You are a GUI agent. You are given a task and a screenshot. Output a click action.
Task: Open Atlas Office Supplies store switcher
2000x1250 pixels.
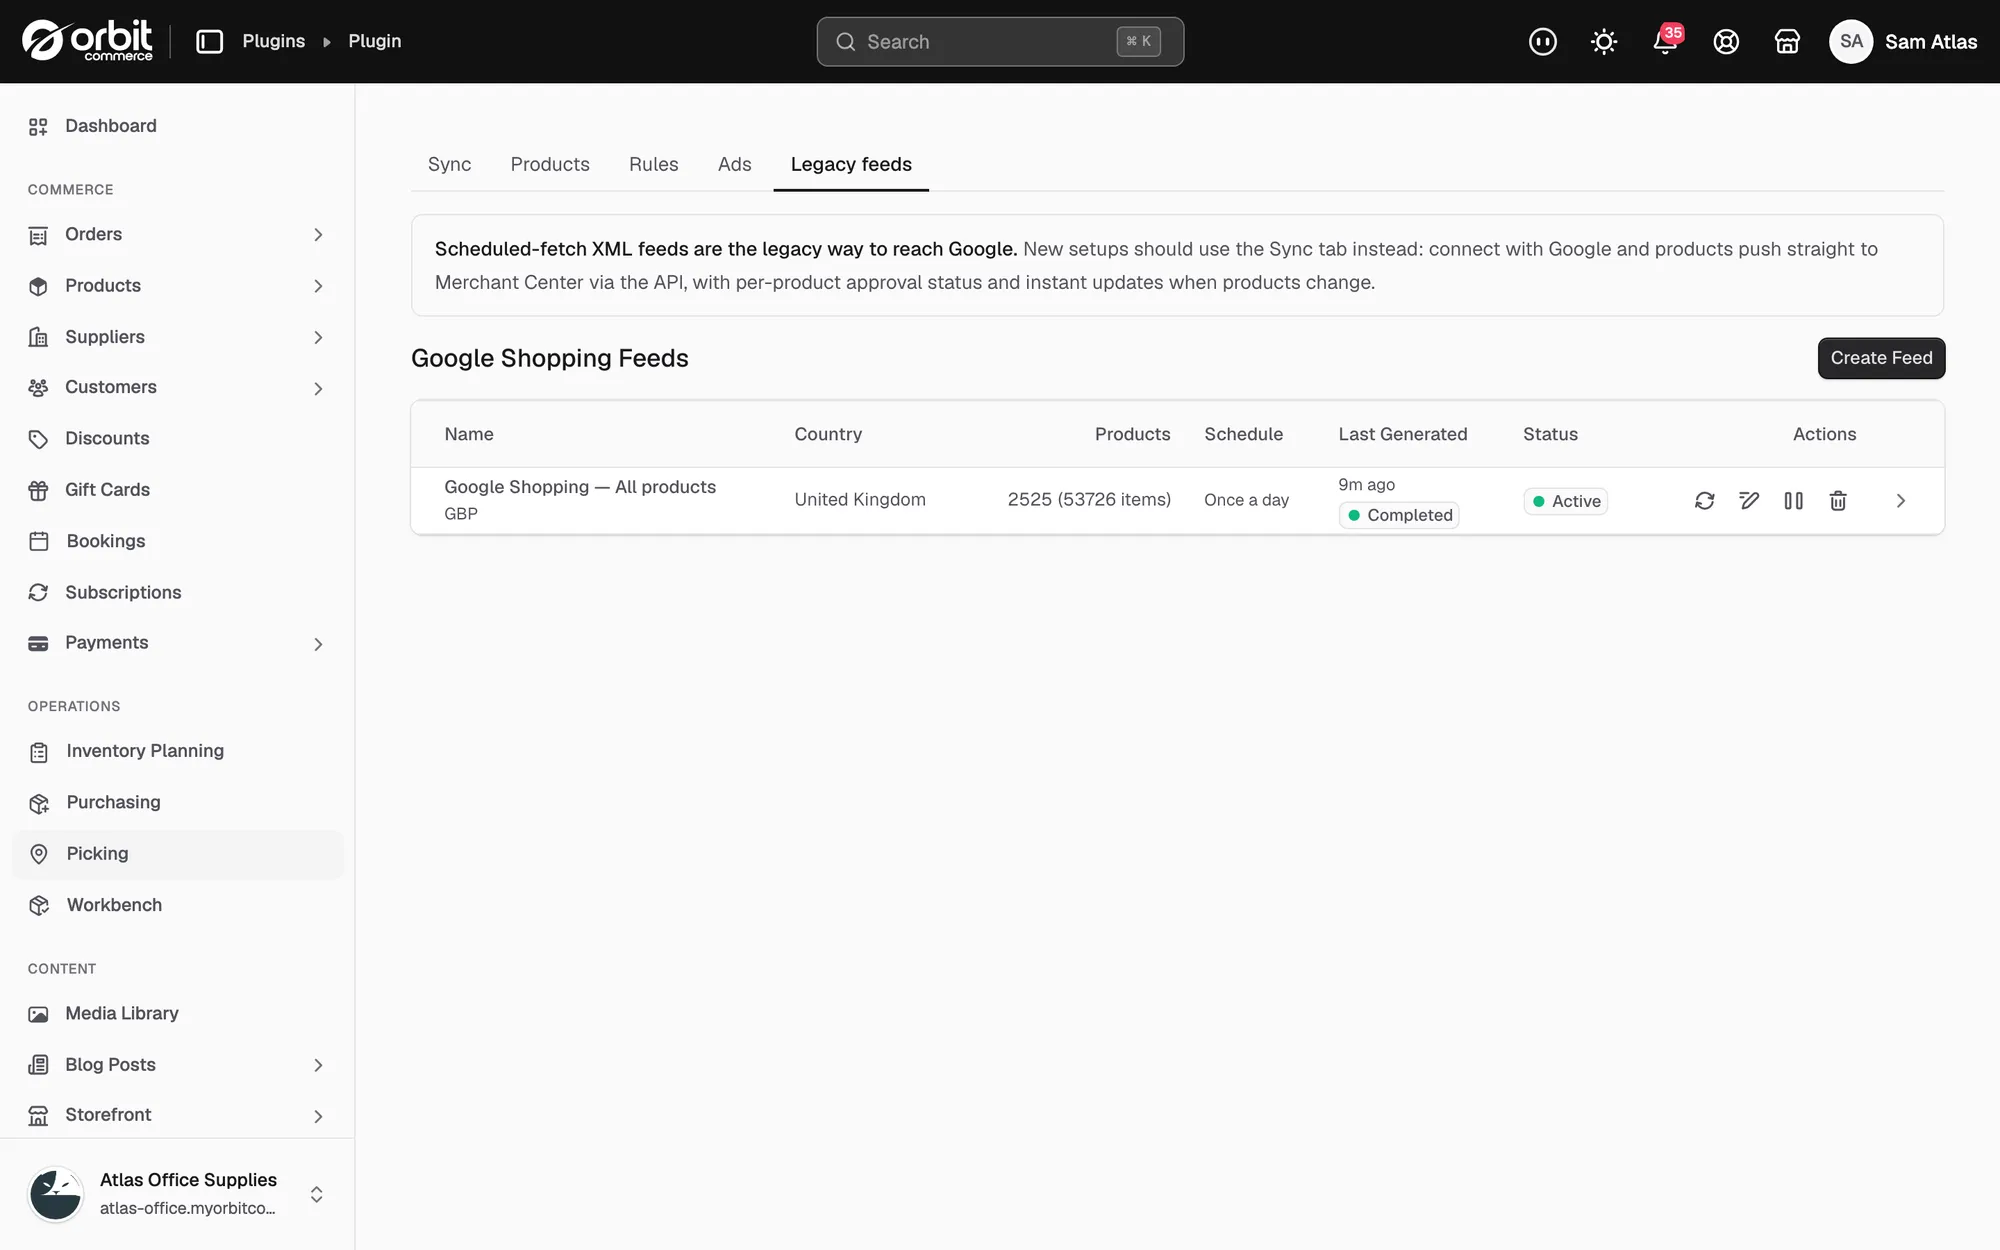pos(177,1194)
